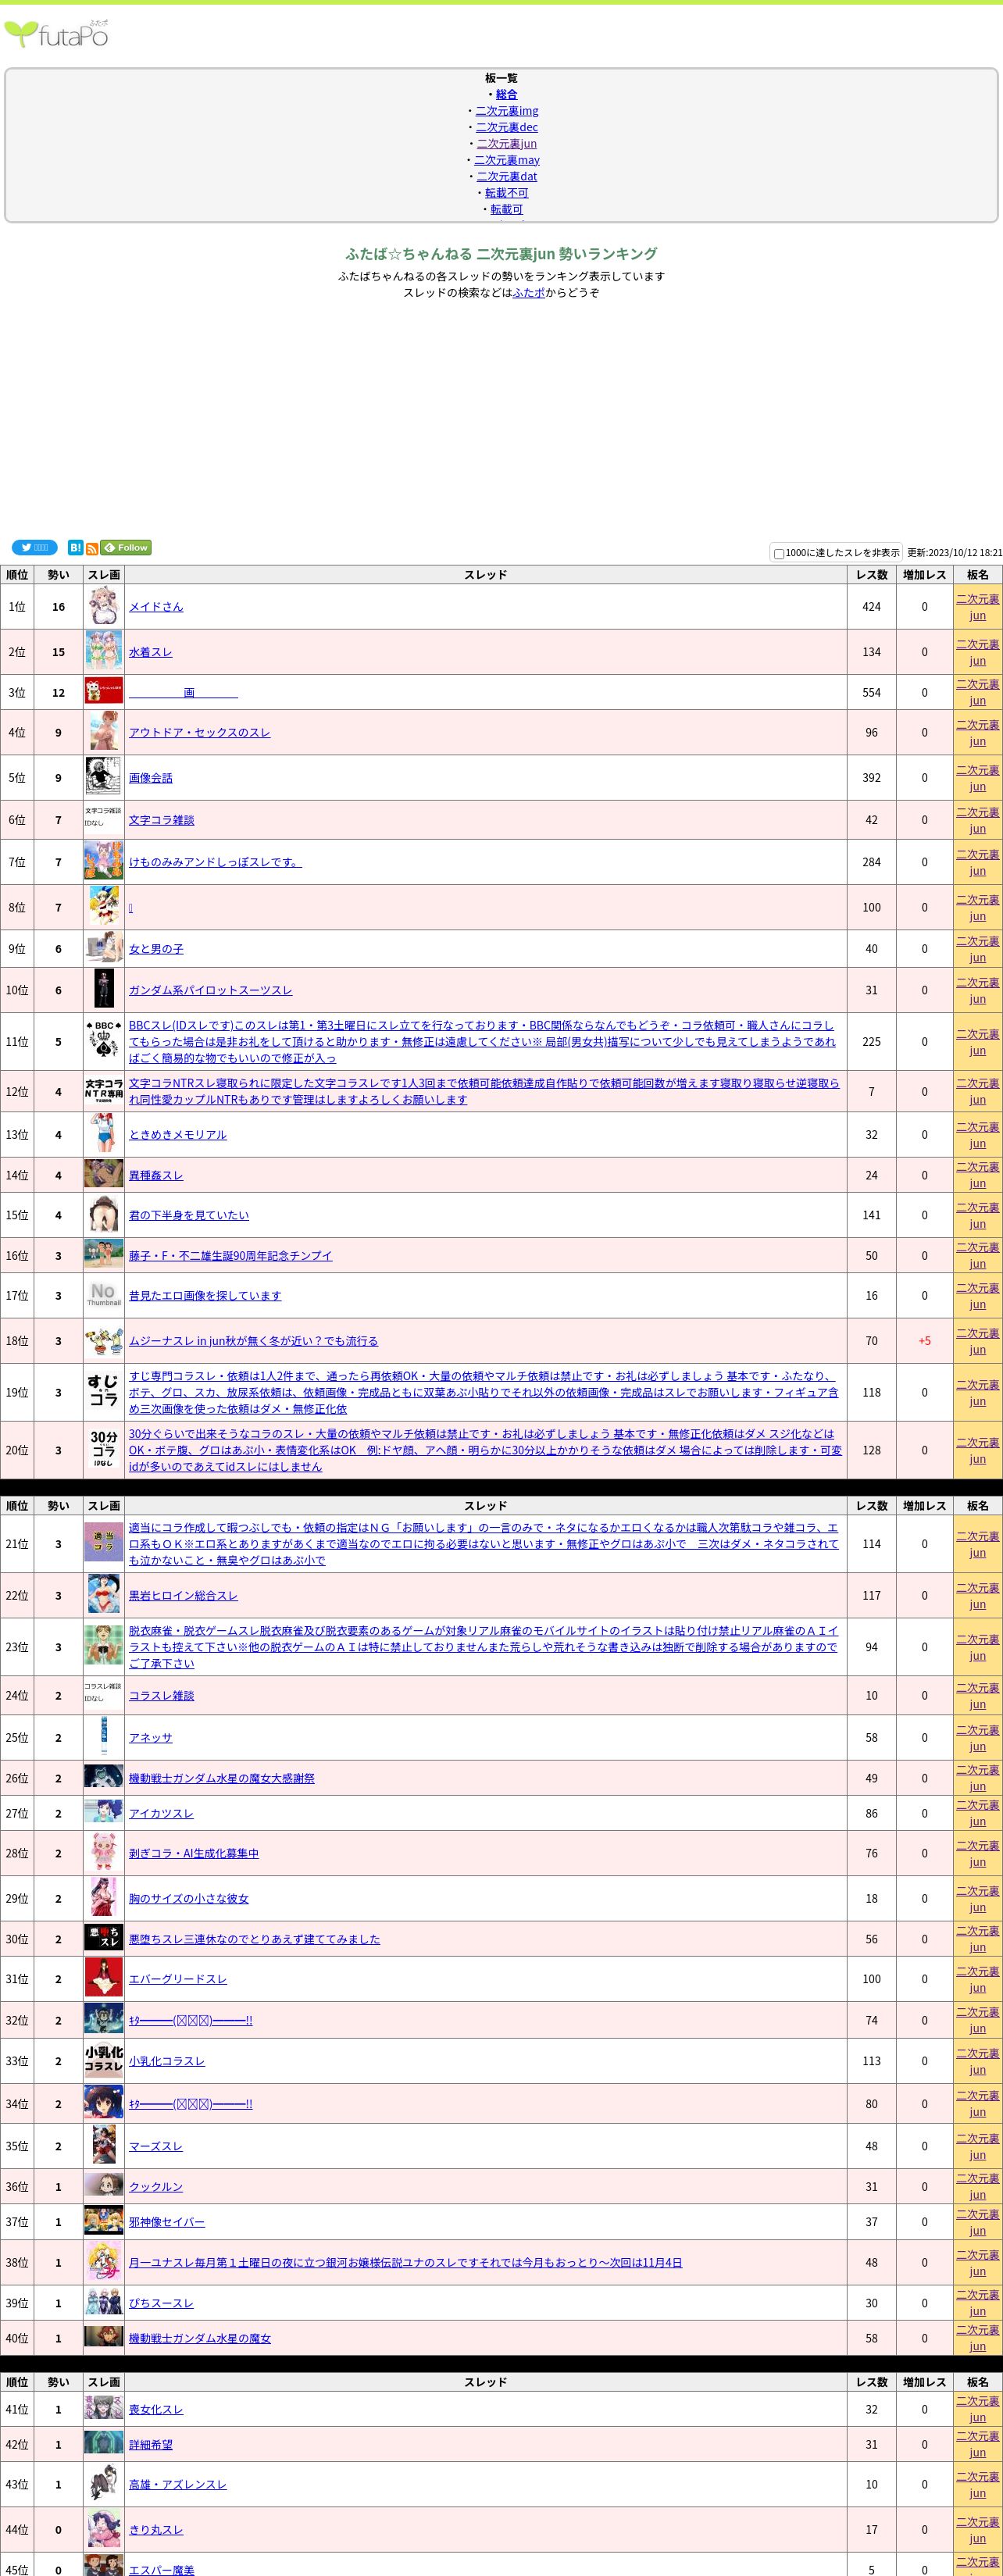The image size is (1003, 2576).
Task: Click the orange RSS feed icon
Action: pos(92,548)
